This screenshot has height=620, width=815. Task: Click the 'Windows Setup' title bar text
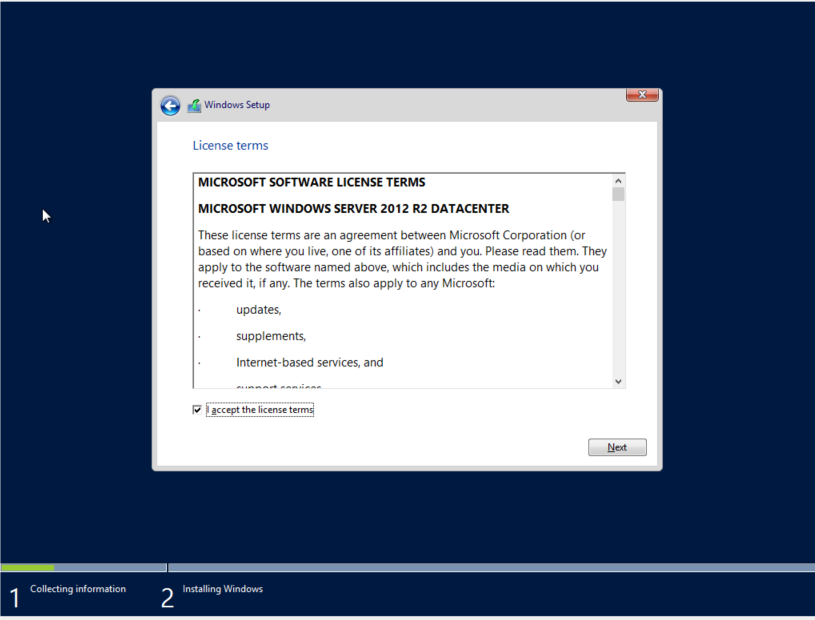(237, 105)
